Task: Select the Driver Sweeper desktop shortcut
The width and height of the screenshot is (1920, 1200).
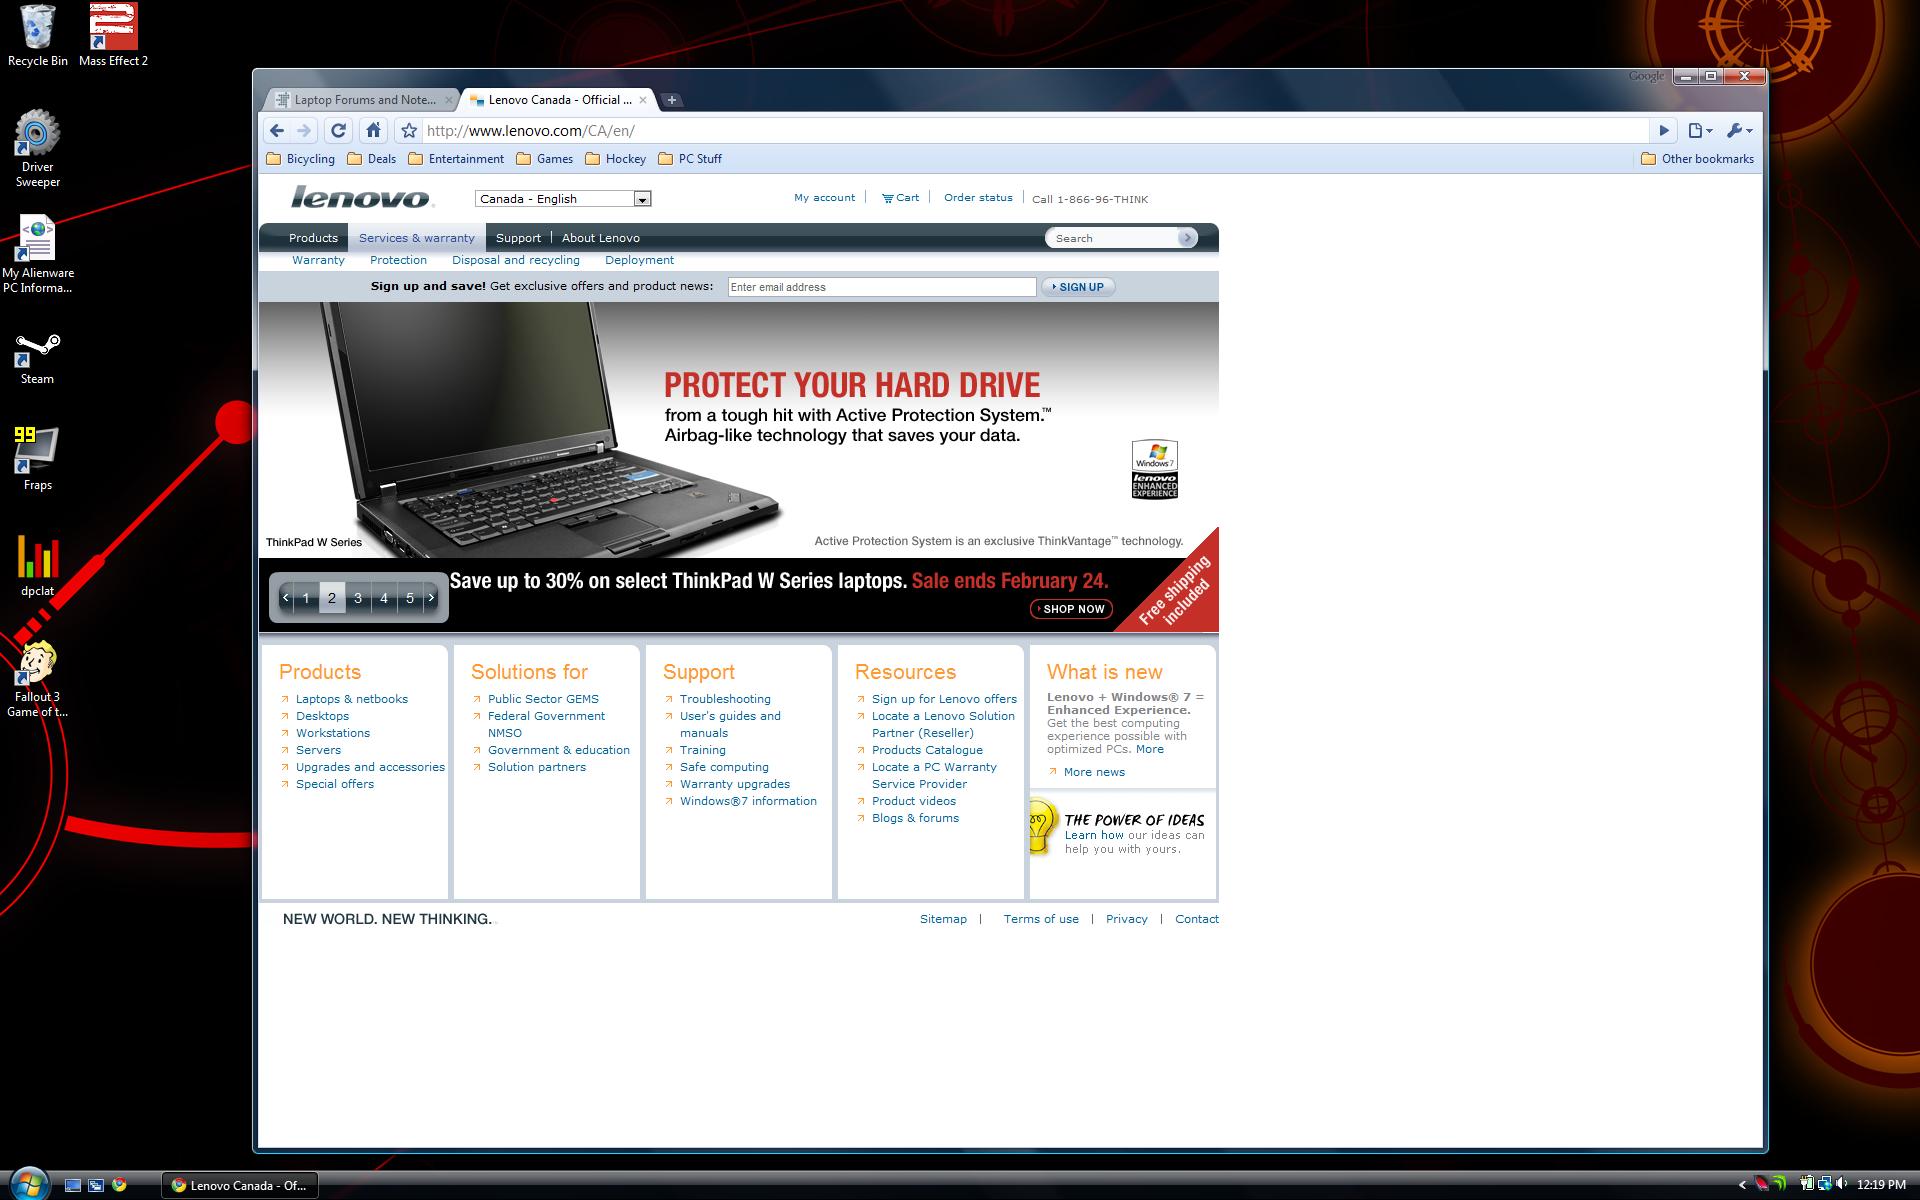Action: coord(37,149)
